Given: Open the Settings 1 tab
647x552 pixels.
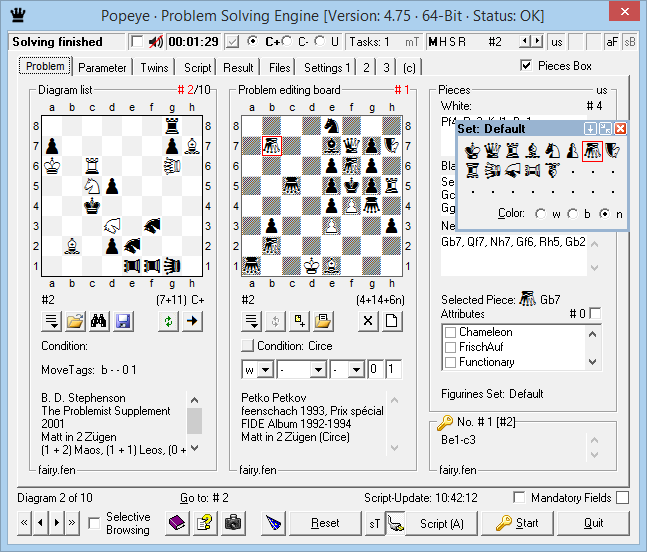Looking at the screenshot, I should pos(327,67).
